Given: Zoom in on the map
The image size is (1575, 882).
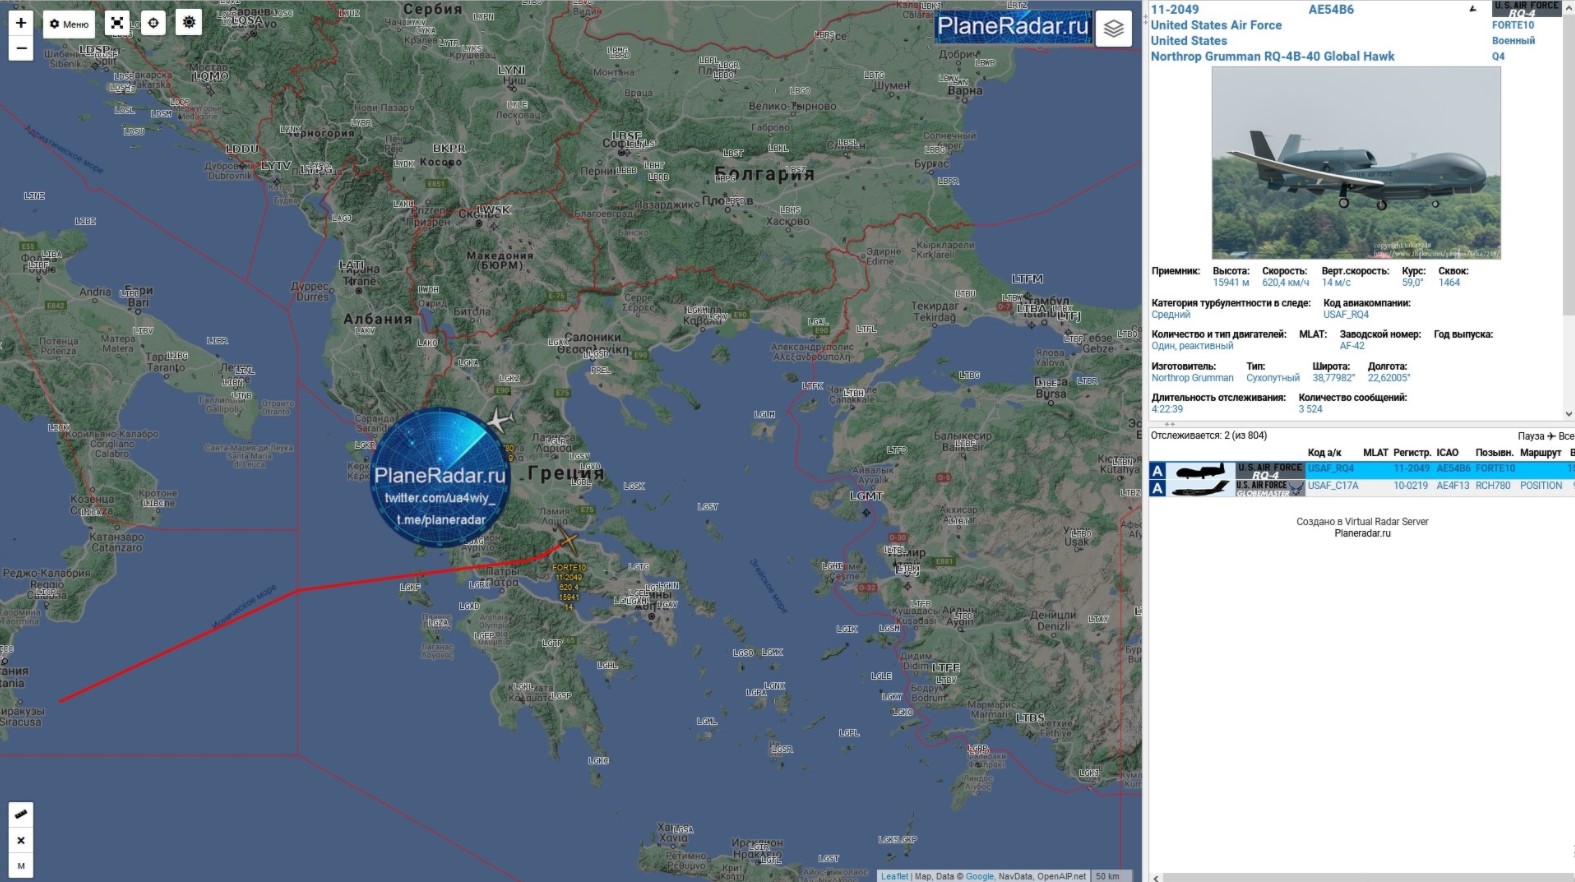Looking at the screenshot, I should 21,23.
